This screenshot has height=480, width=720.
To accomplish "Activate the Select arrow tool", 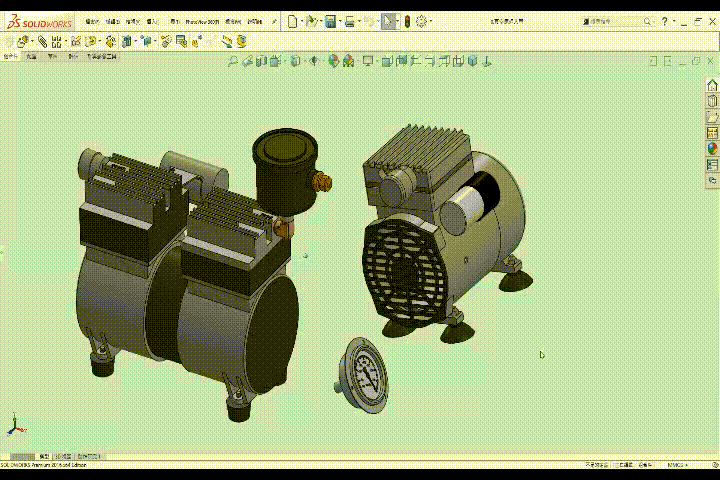I will coord(389,21).
